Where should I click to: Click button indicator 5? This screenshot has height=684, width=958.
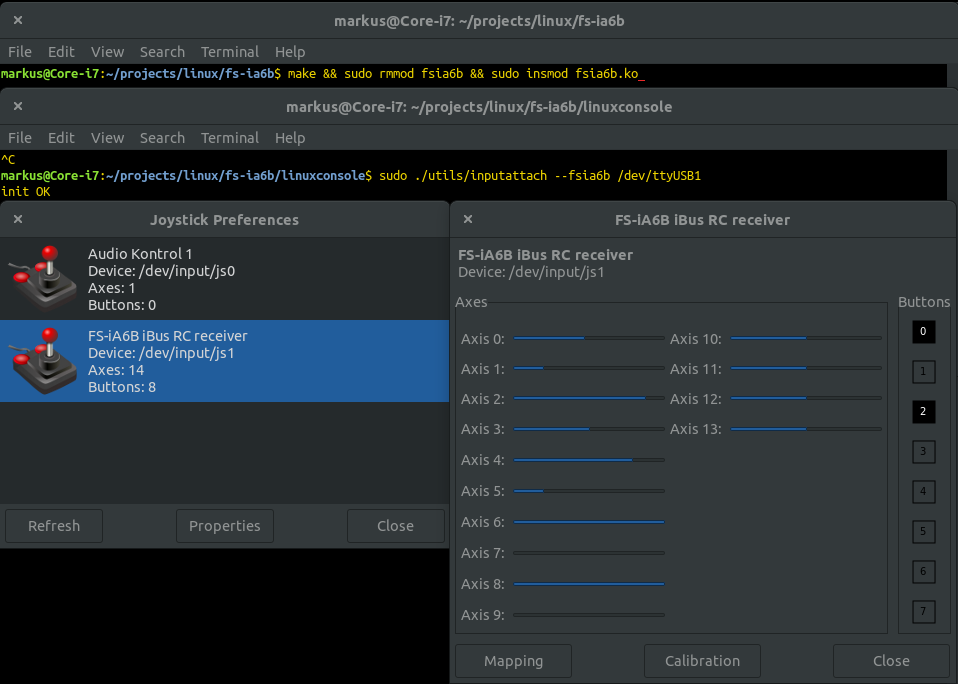click(x=923, y=531)
